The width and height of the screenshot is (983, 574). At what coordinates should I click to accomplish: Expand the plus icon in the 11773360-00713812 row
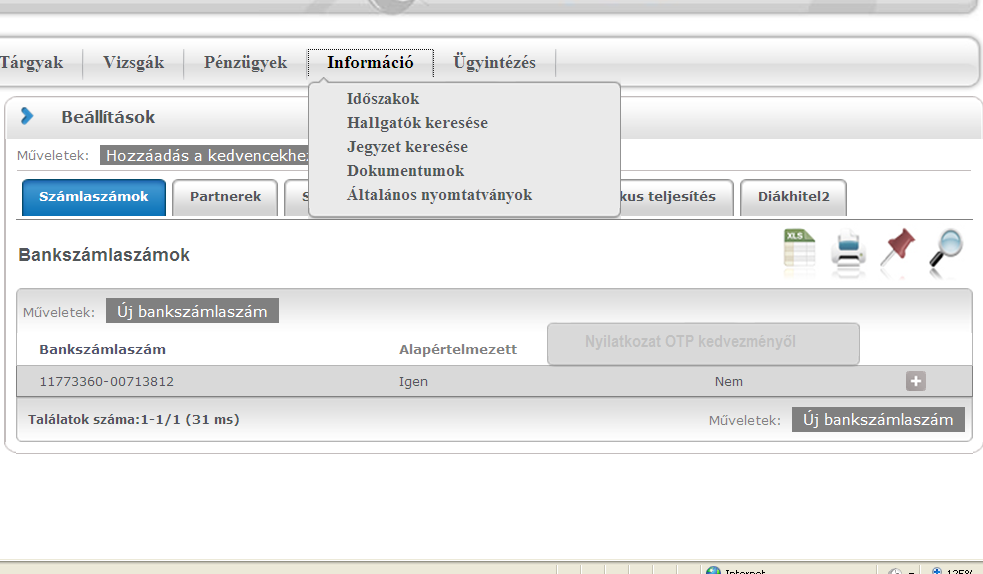(915, 381)
